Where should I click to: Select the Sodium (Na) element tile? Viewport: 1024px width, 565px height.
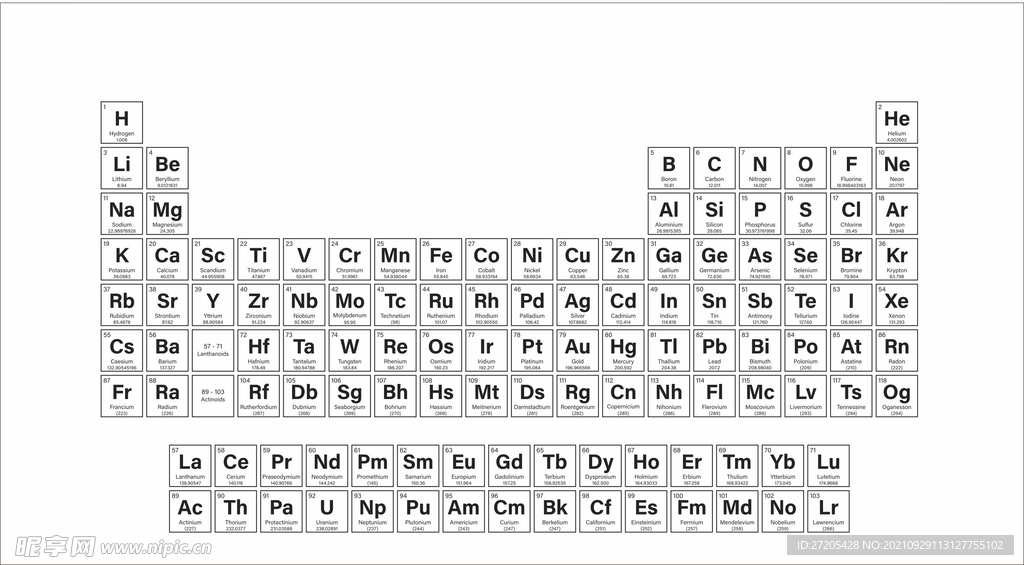click(x=122, y=213)
